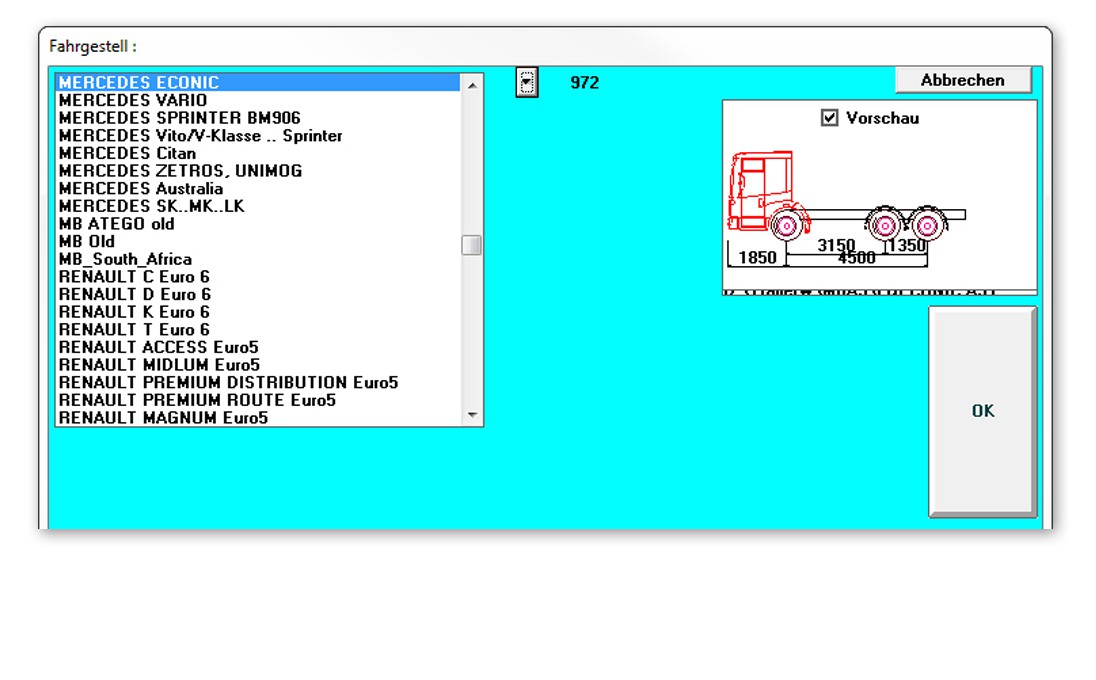
Task: Click the chassis list scroll-up arrow
Action: pos(472,85)
